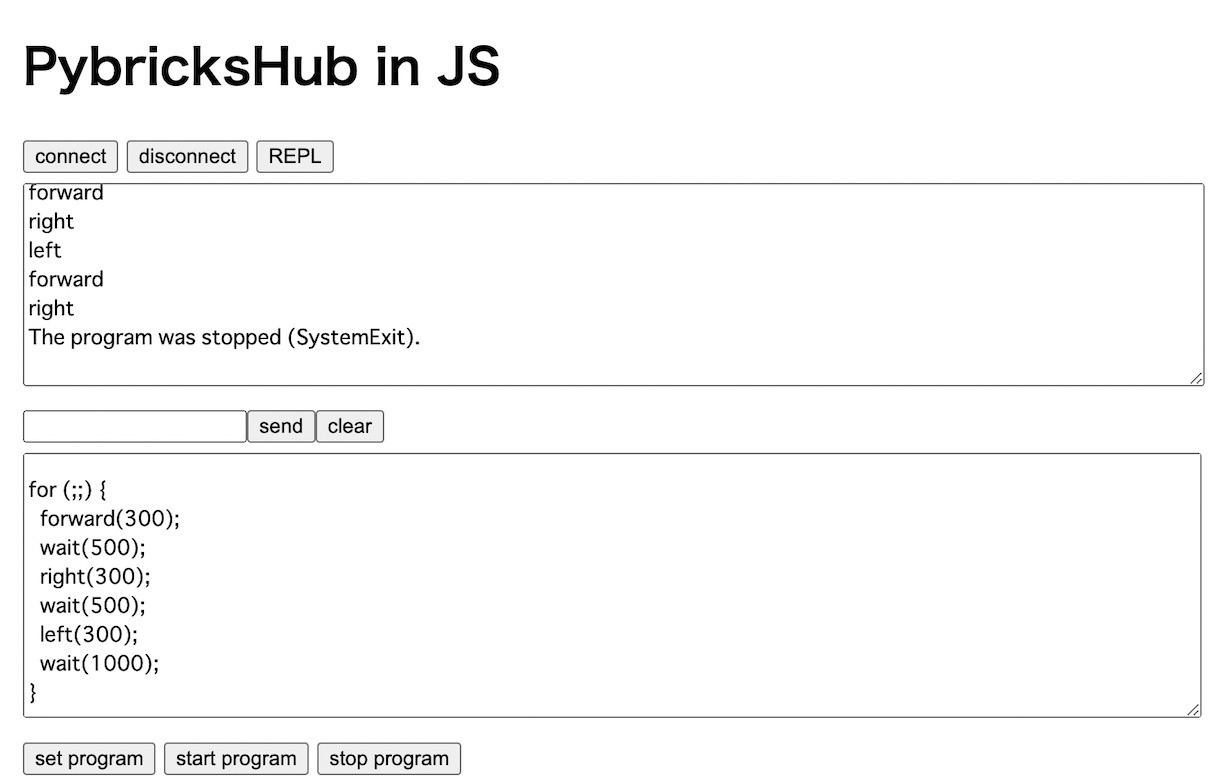Viewport: 1220px width, 782px height.
Task: Open the REPL
Action: coord(294,157)
